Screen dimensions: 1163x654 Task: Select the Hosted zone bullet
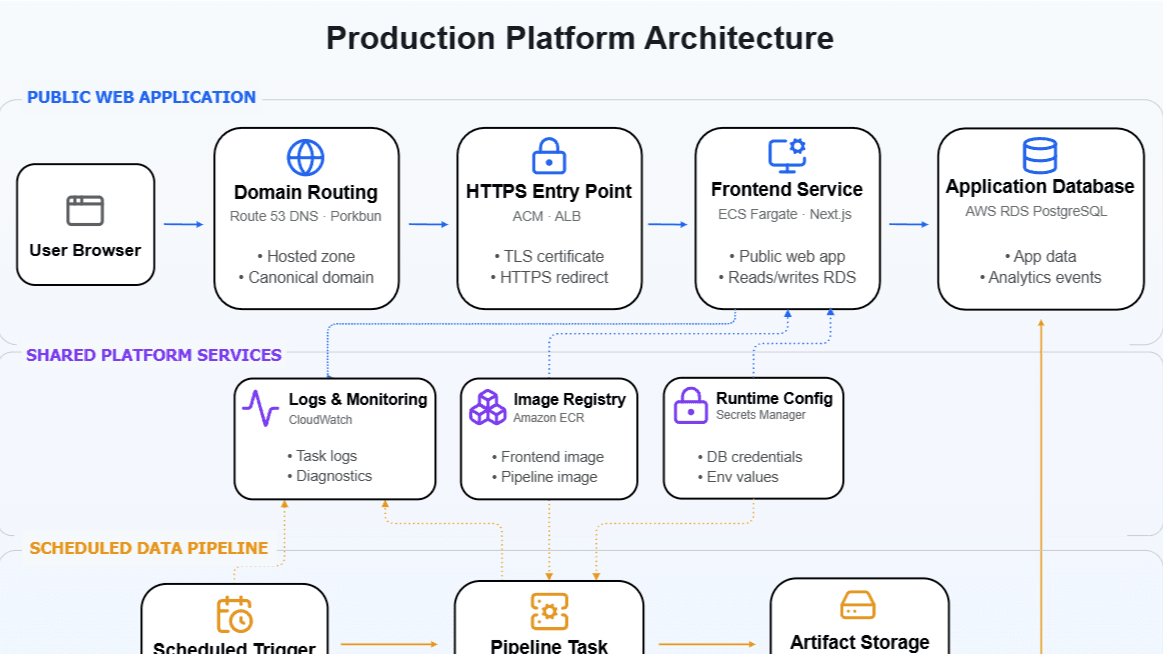(x=306, y=257)
